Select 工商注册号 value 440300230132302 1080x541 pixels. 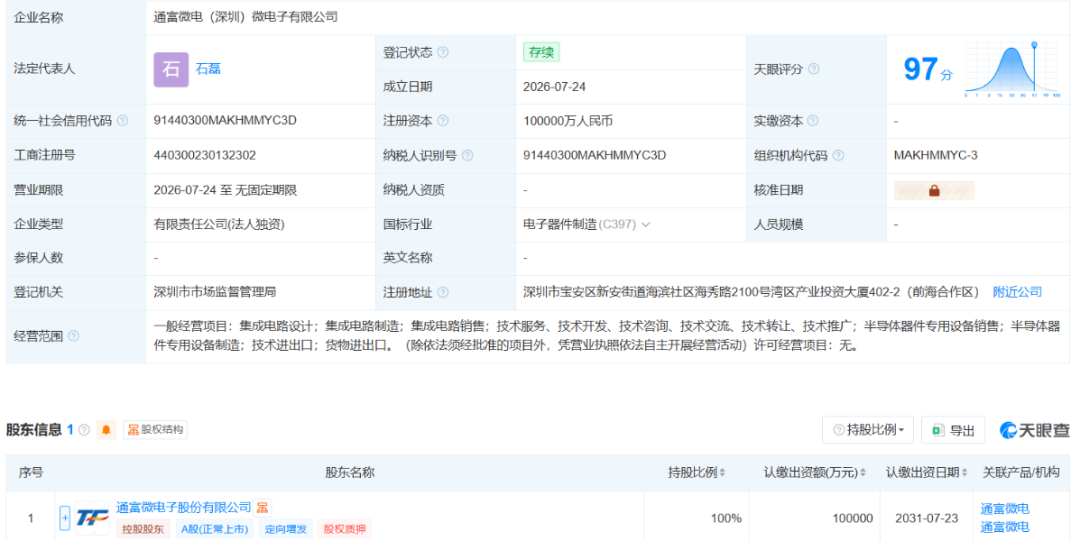pos(205,156)
